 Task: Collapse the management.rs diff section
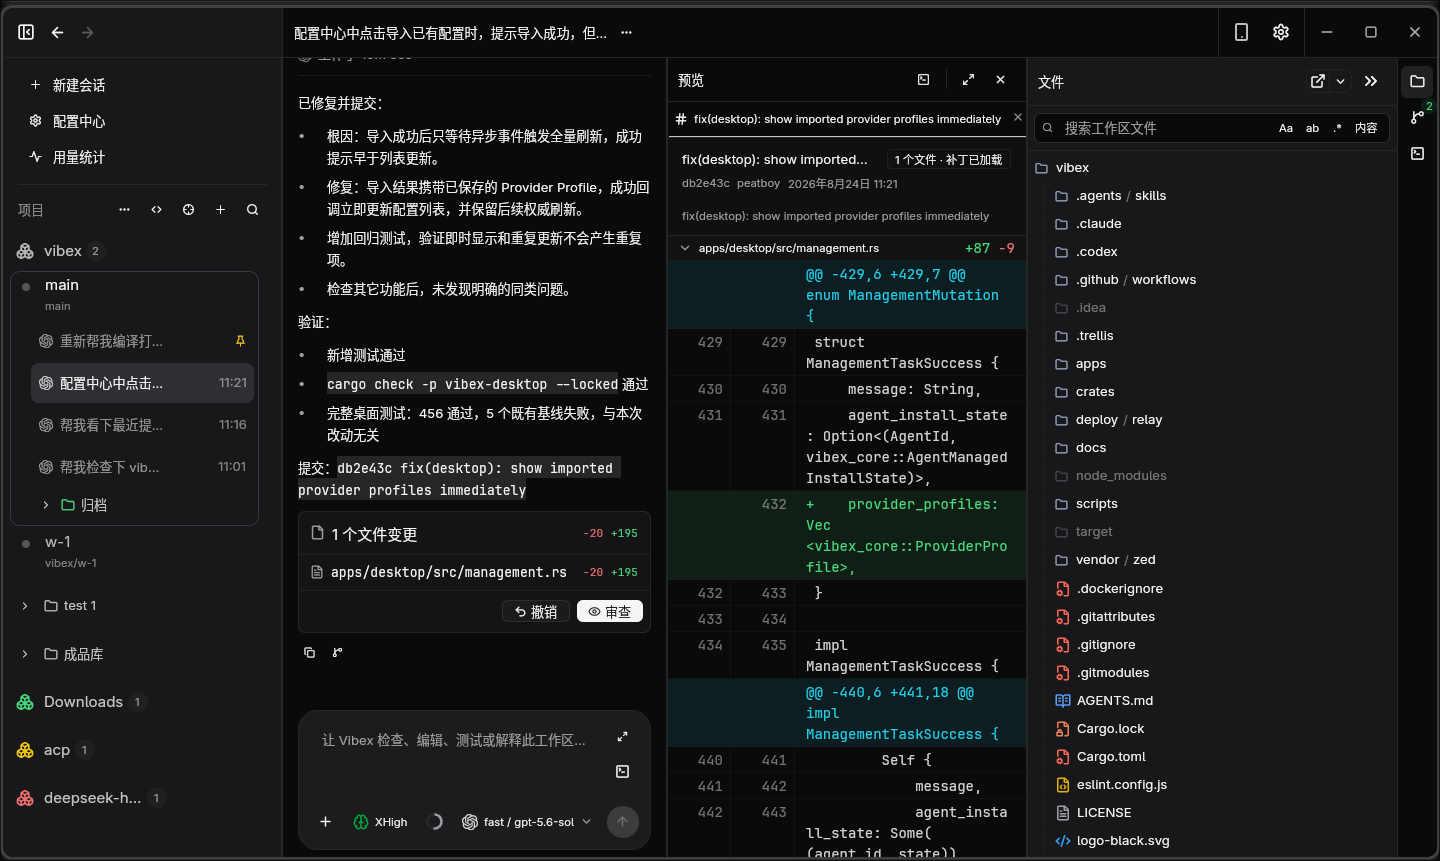coord(685,248)
